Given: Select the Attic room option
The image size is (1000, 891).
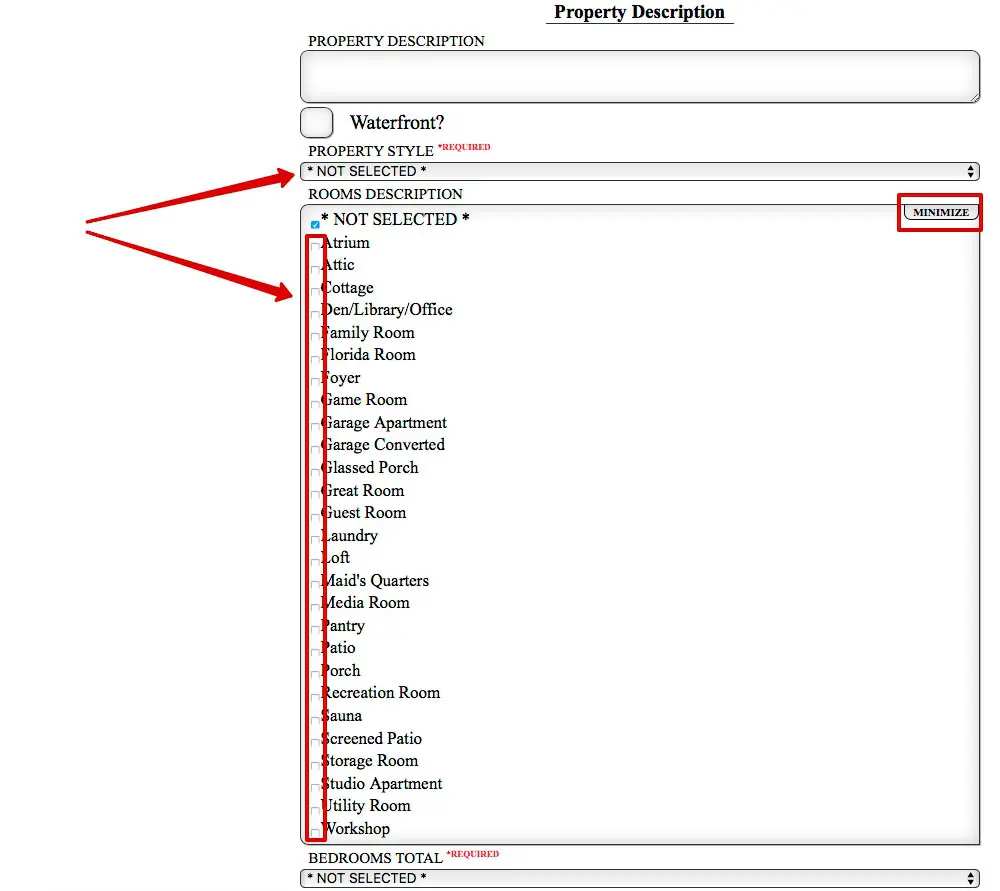Looking at the screenshot, I should (x=315, y=268).
